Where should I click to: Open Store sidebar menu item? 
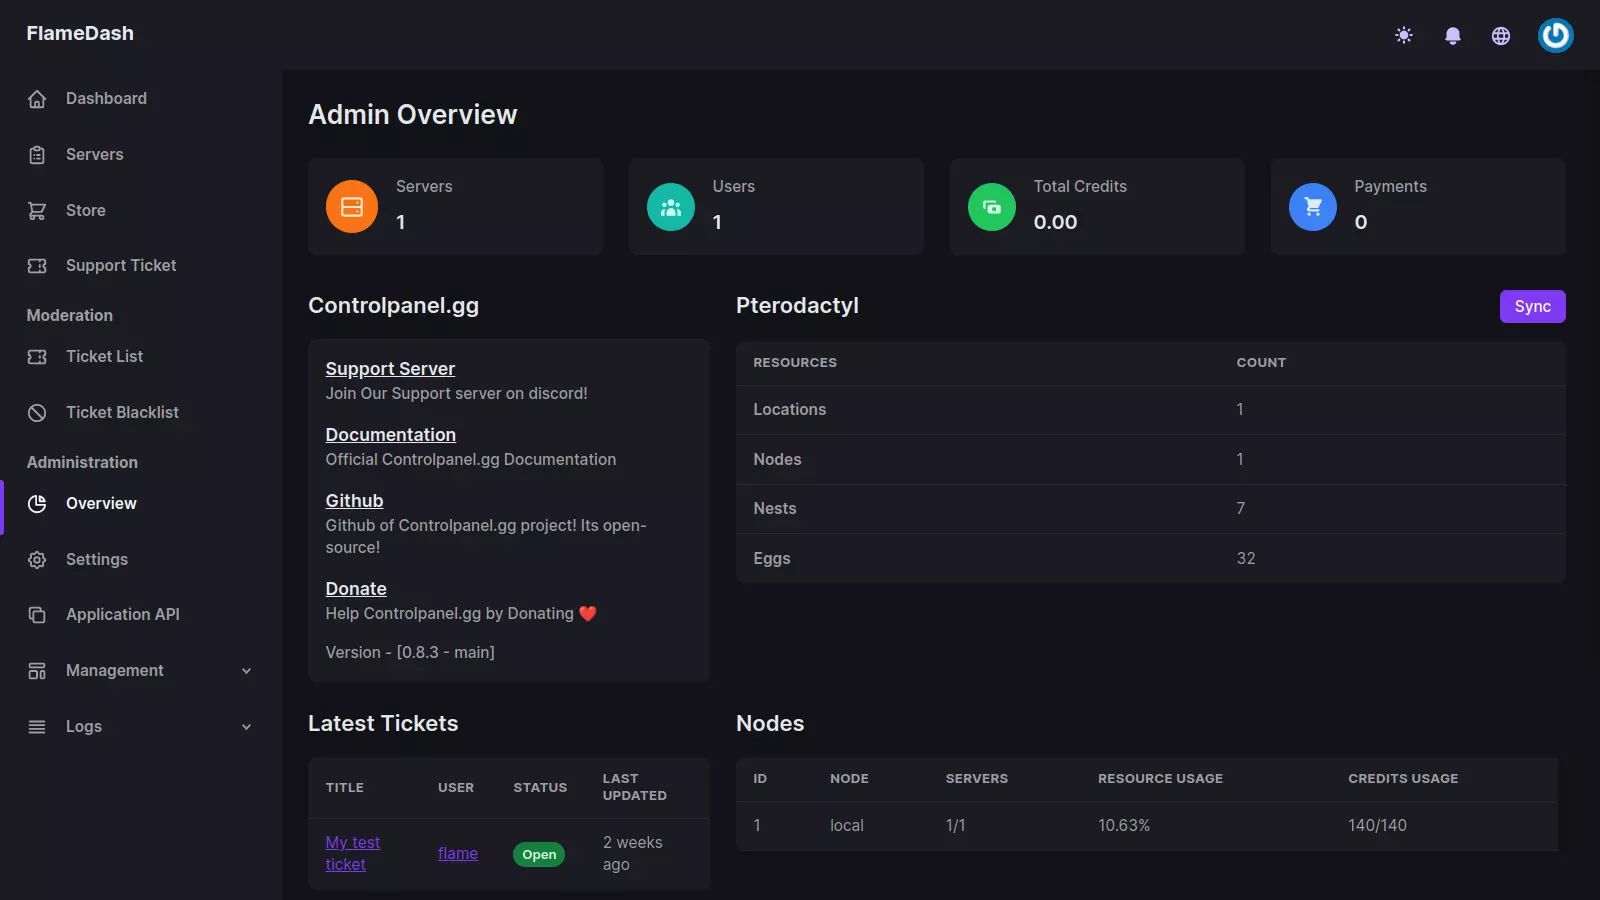pyautogui.click(x=86, y=211)
